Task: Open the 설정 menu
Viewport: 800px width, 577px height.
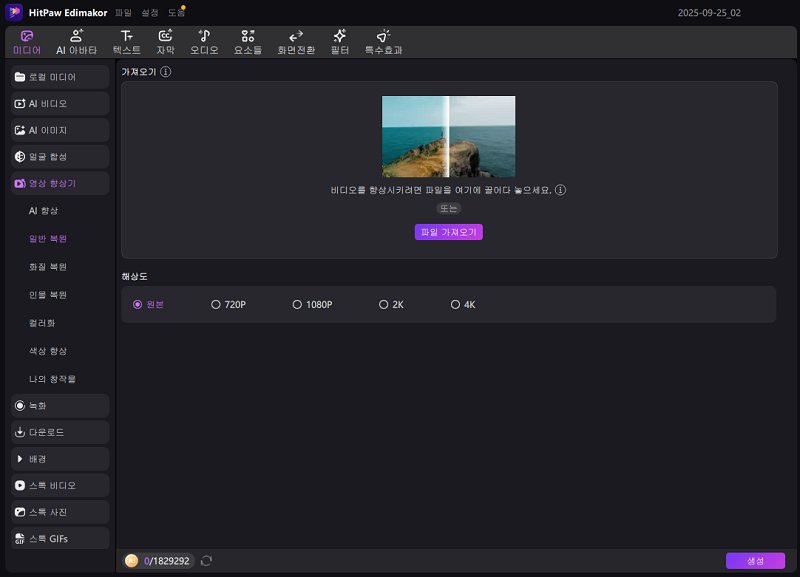Action: pos(150,12)
